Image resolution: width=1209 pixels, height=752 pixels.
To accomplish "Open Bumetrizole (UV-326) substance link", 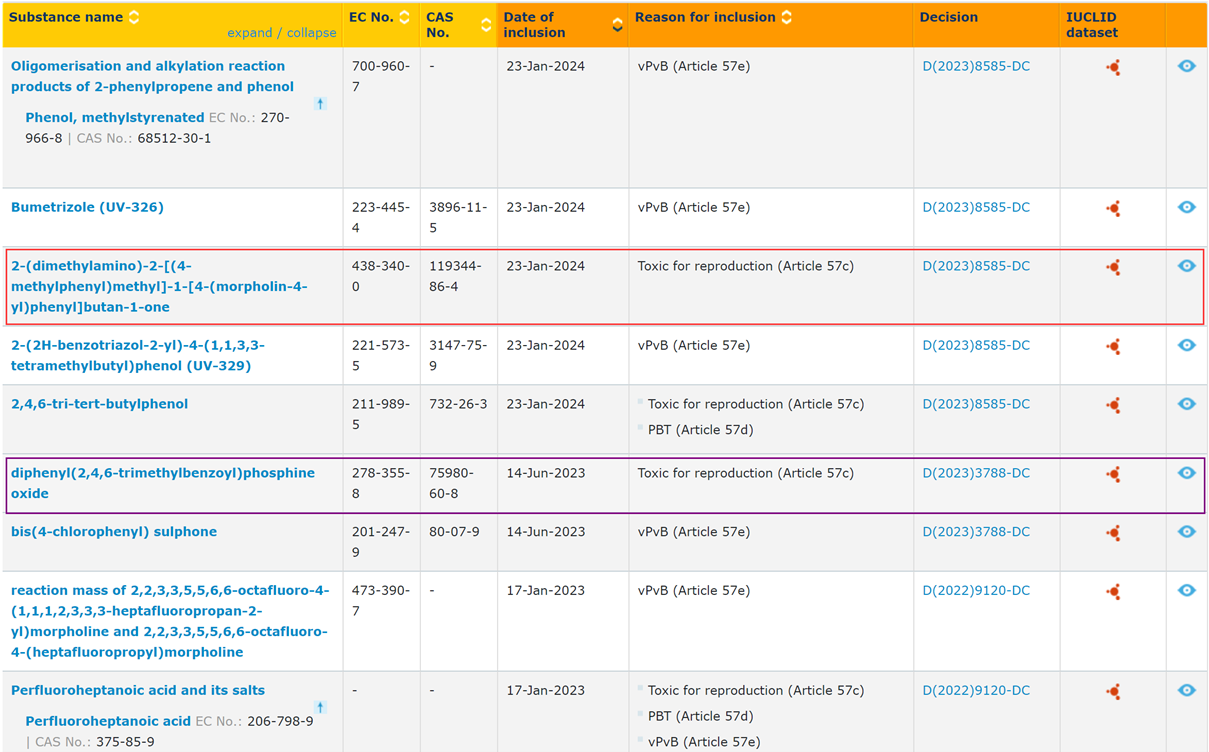I will coord(87,207).
